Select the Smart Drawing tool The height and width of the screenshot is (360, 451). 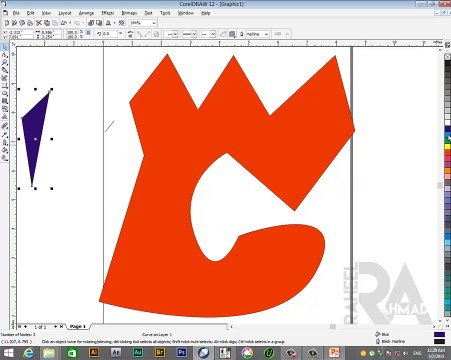pyautogui.click(x=4, y=78)
